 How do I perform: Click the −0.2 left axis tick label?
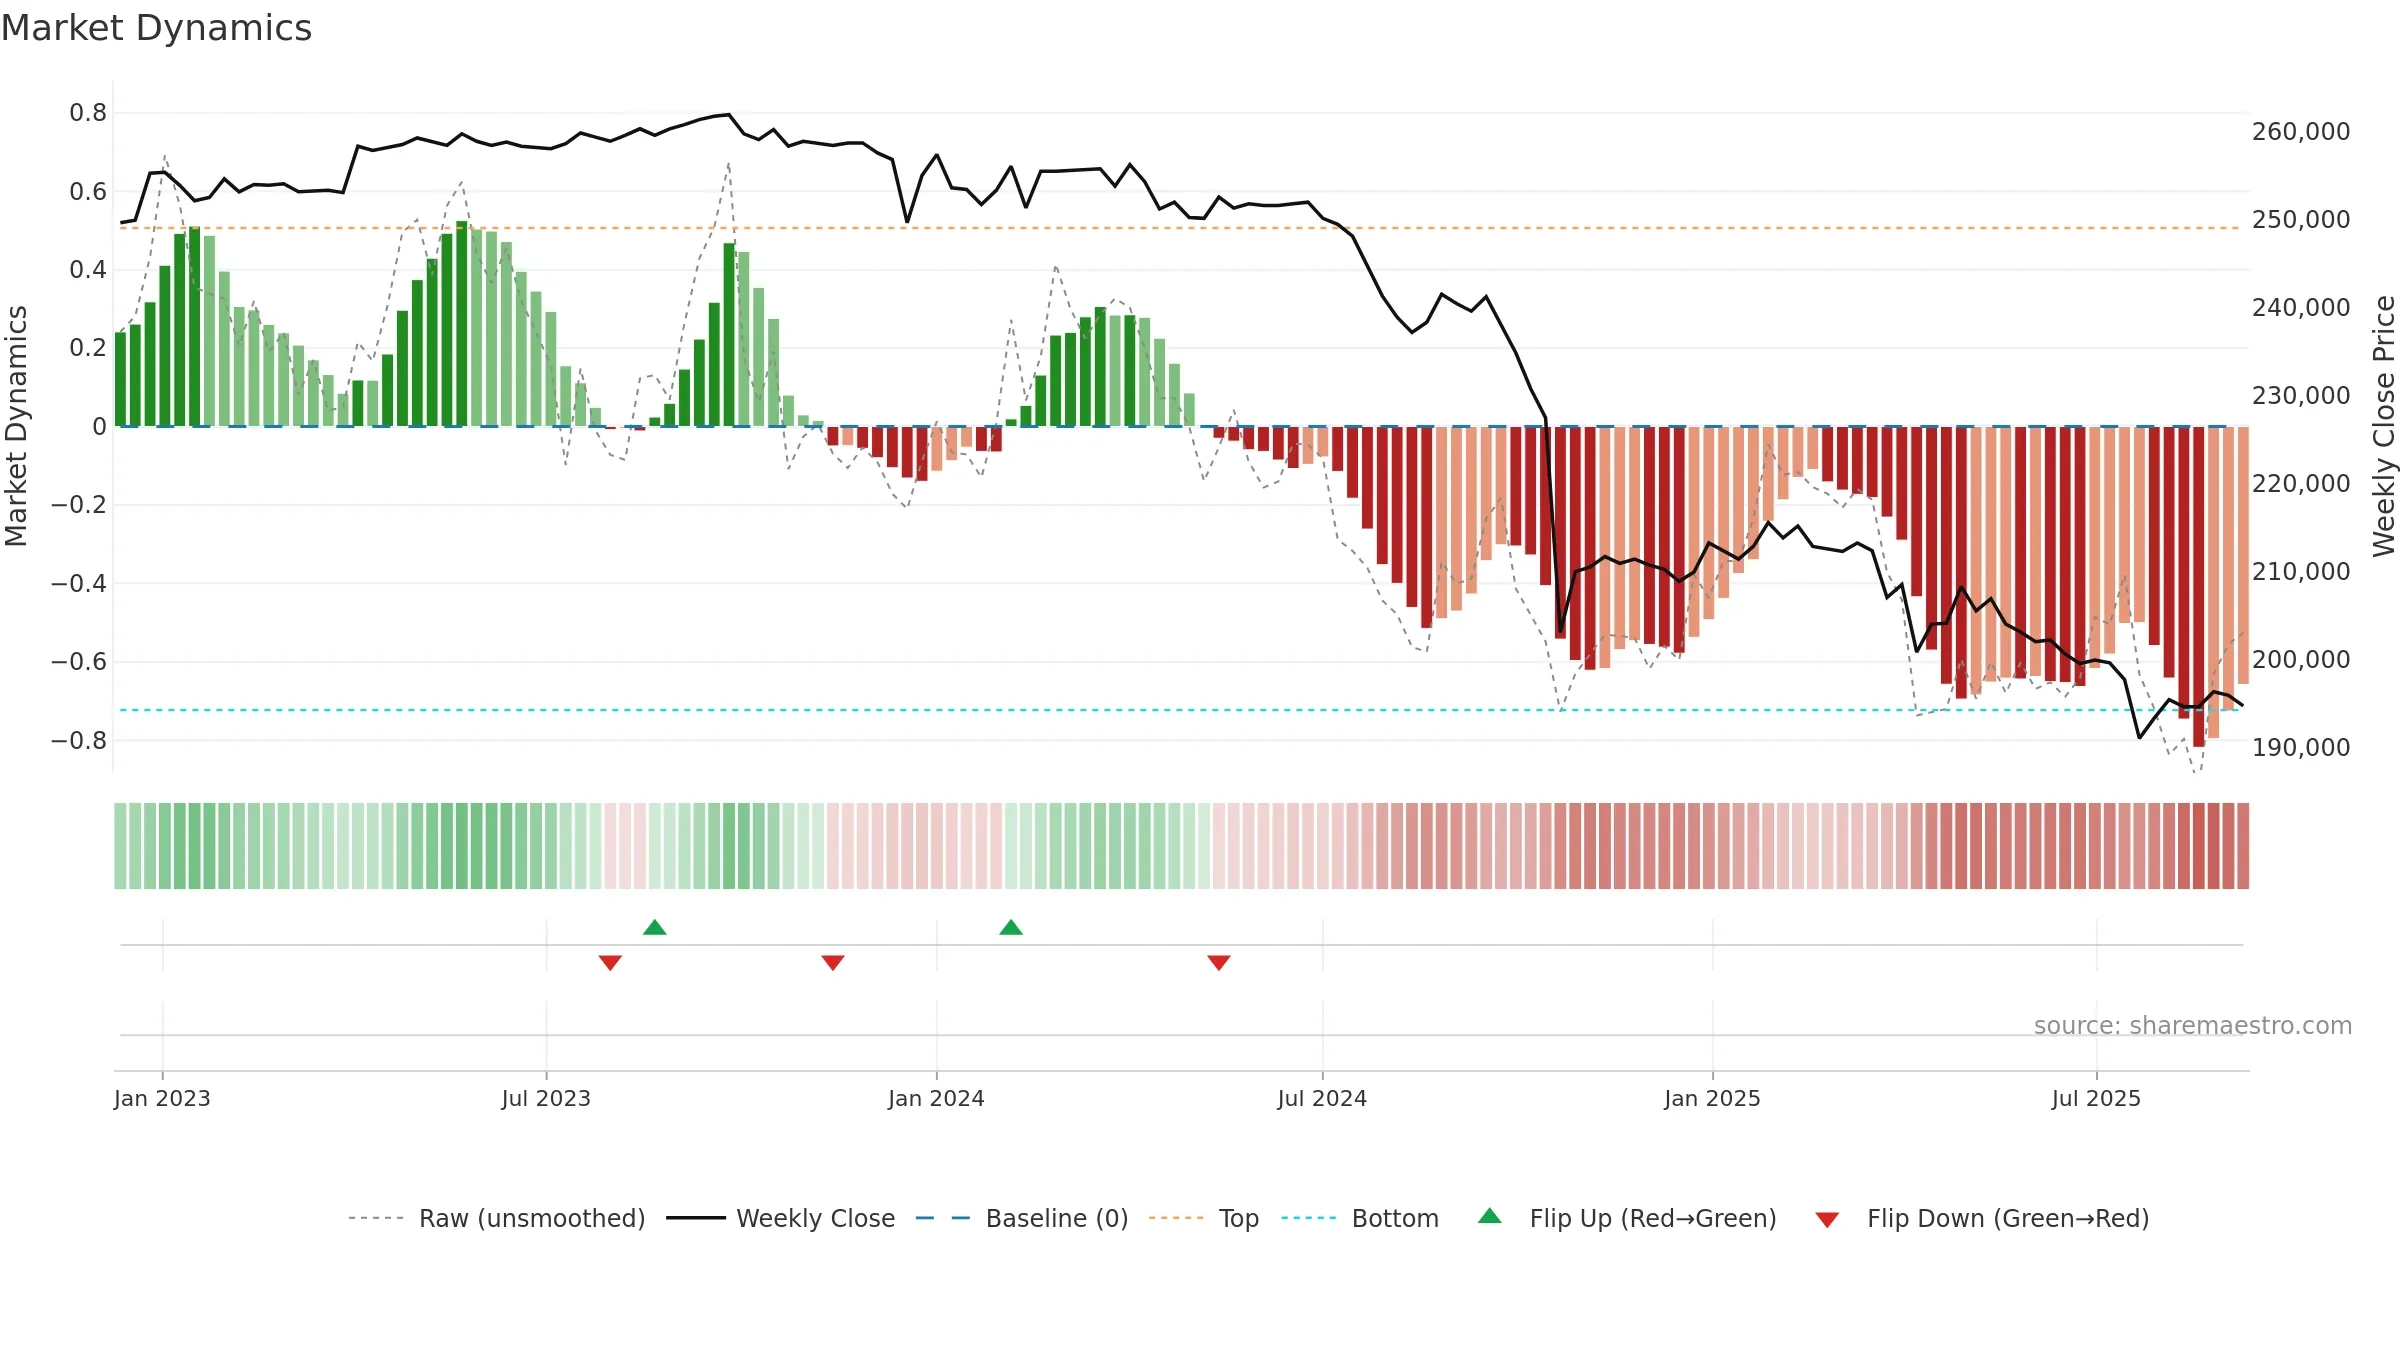click(x=79, y=504)
